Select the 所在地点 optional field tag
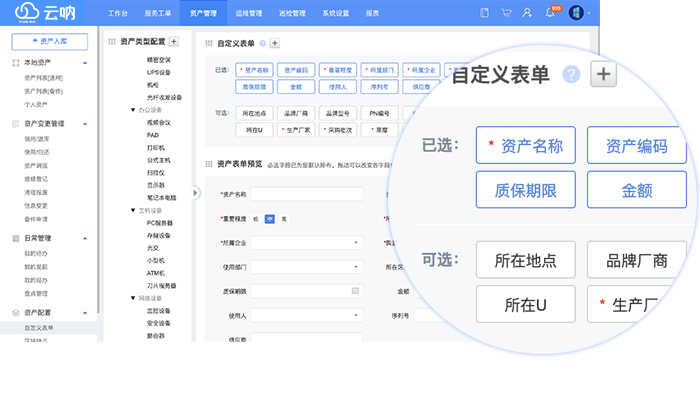The height and width of the screenshot is (398, 700). pyautogui.click(x=254, y=113)
